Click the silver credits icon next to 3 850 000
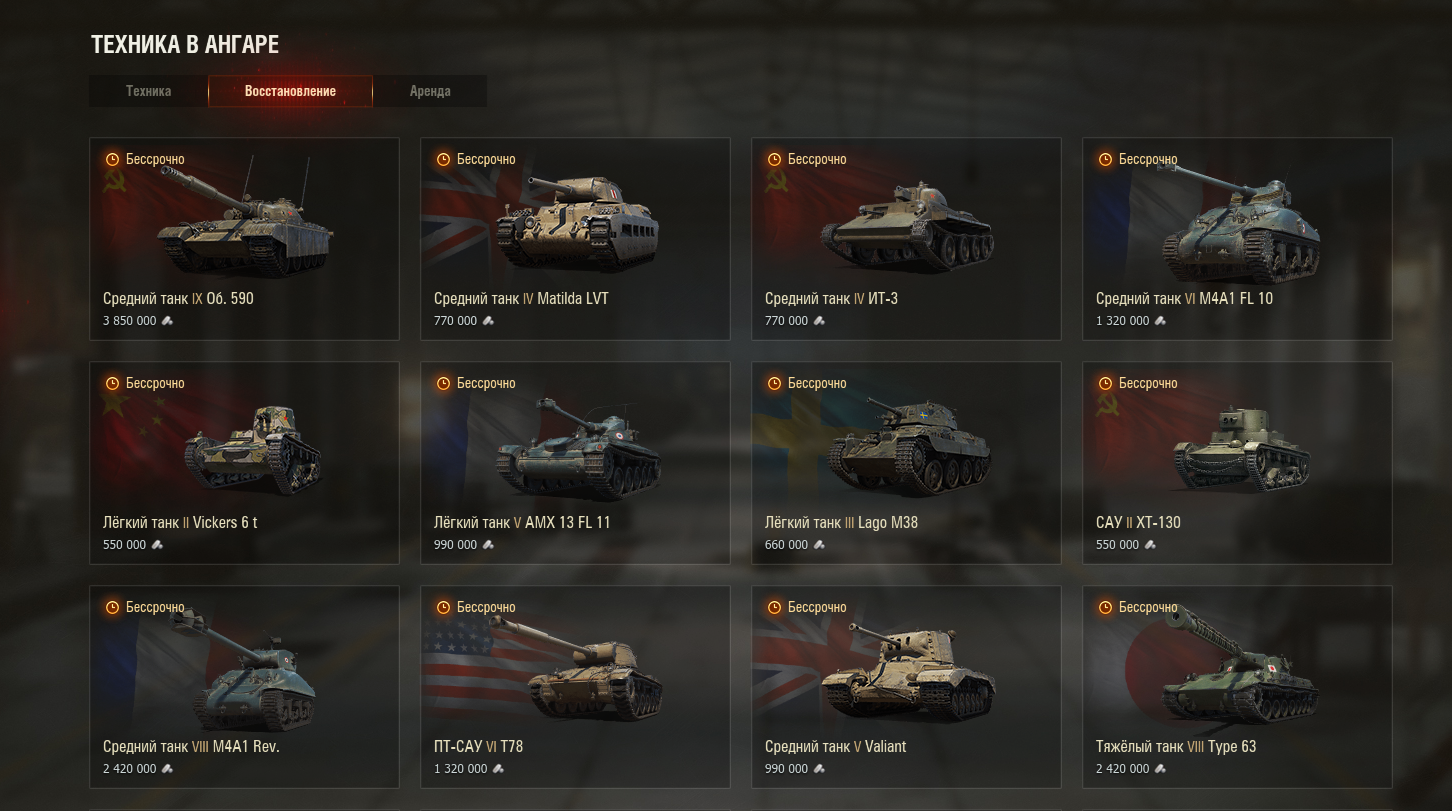The image size is (1452, 811). [x=167, y=321]
